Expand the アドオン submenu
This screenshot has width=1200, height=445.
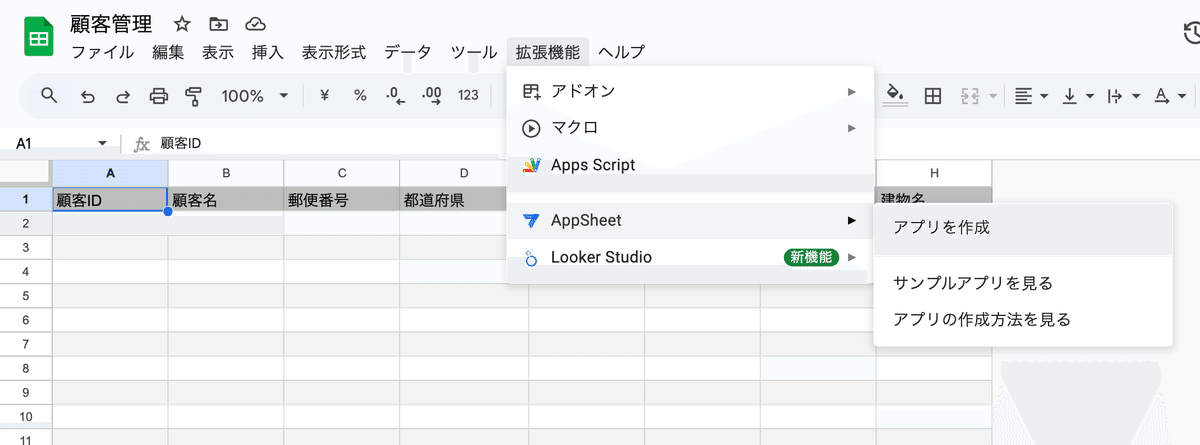690,91
